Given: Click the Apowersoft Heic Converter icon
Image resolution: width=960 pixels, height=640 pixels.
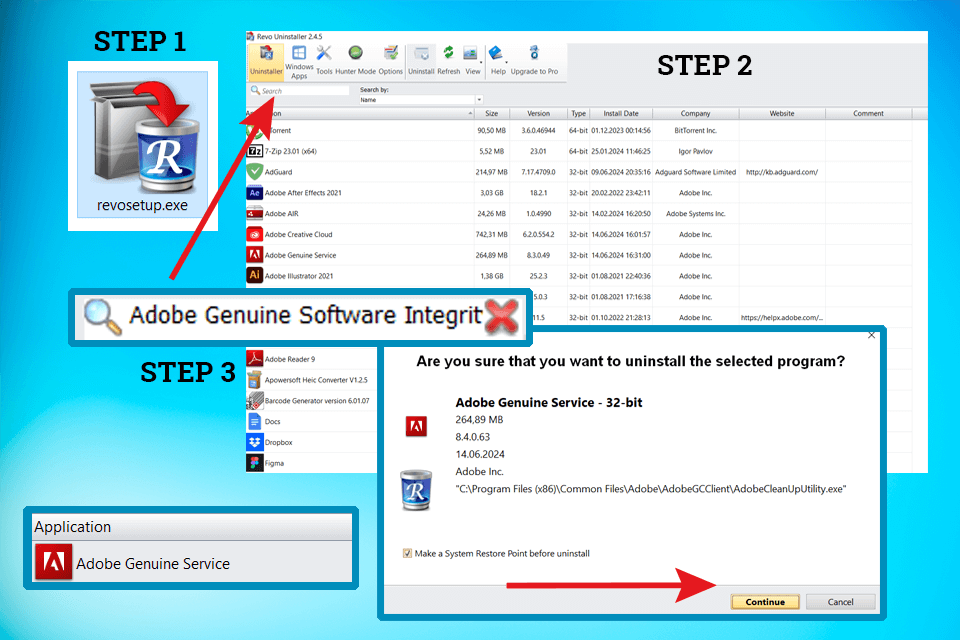Looking at the screenshot, I should 255,380.
